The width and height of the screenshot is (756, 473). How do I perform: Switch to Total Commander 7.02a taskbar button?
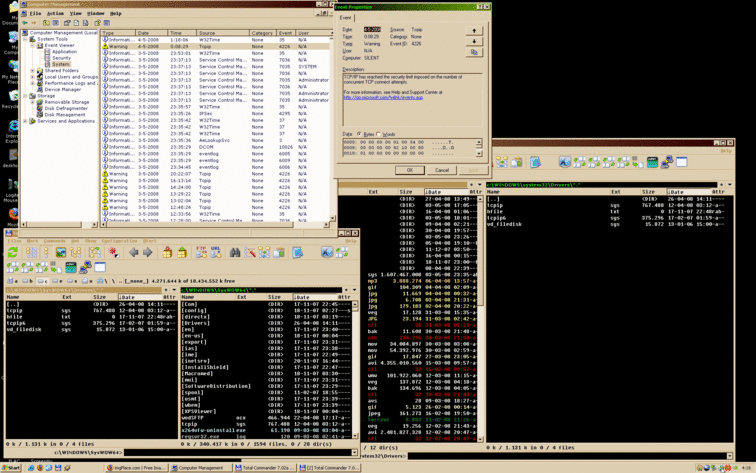(264, 468)
